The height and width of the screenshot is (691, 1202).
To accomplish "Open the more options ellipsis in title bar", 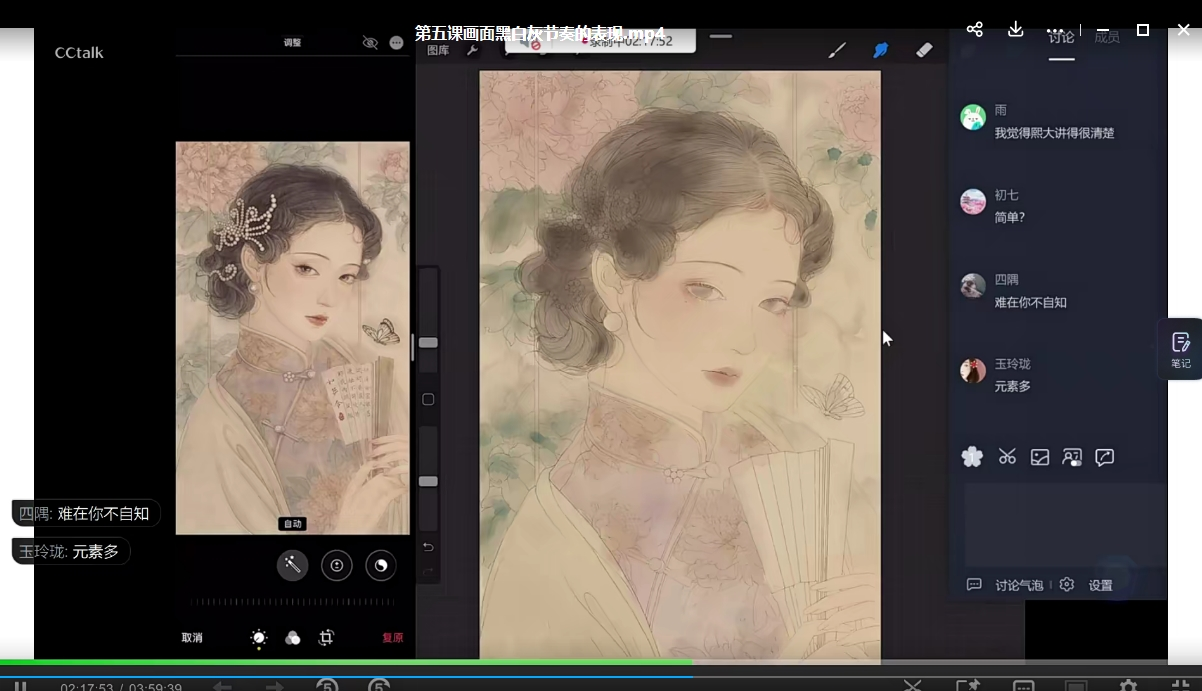I will (1055, 31).
